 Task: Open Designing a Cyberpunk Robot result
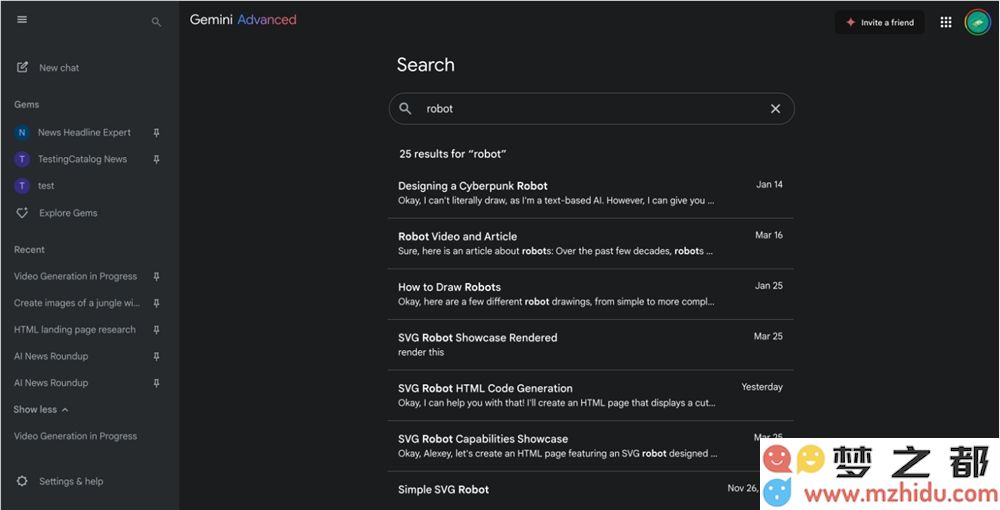point(591,193)
